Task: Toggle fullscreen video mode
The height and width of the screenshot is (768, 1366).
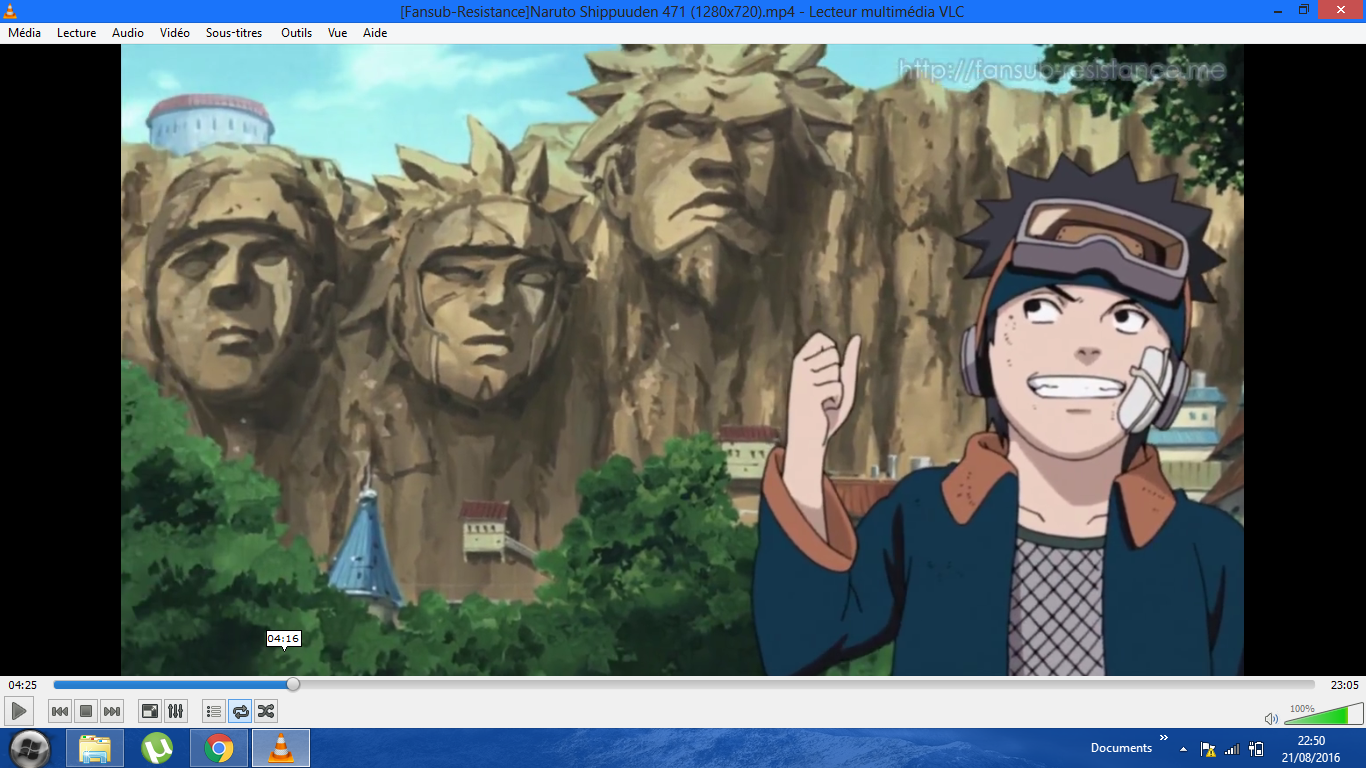Action: (x=149, y=711)
